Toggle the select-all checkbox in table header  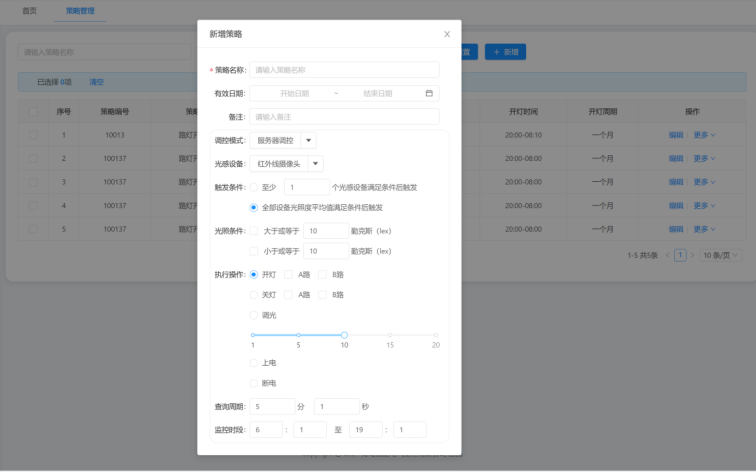point(33,111)
